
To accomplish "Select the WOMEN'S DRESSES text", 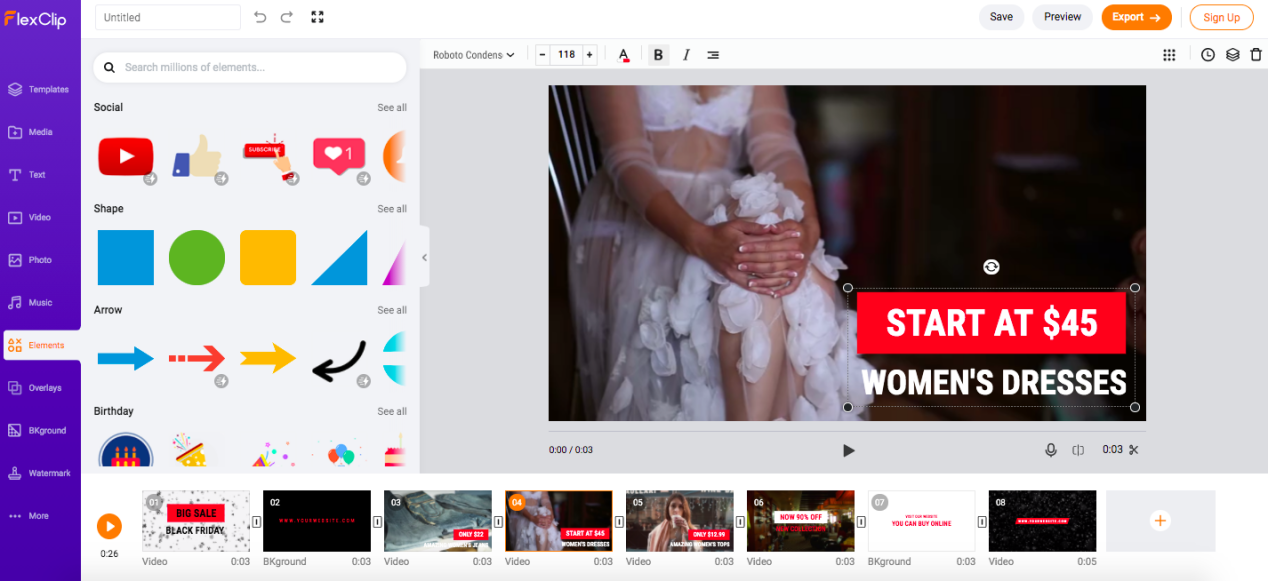I will pos(994,382).
